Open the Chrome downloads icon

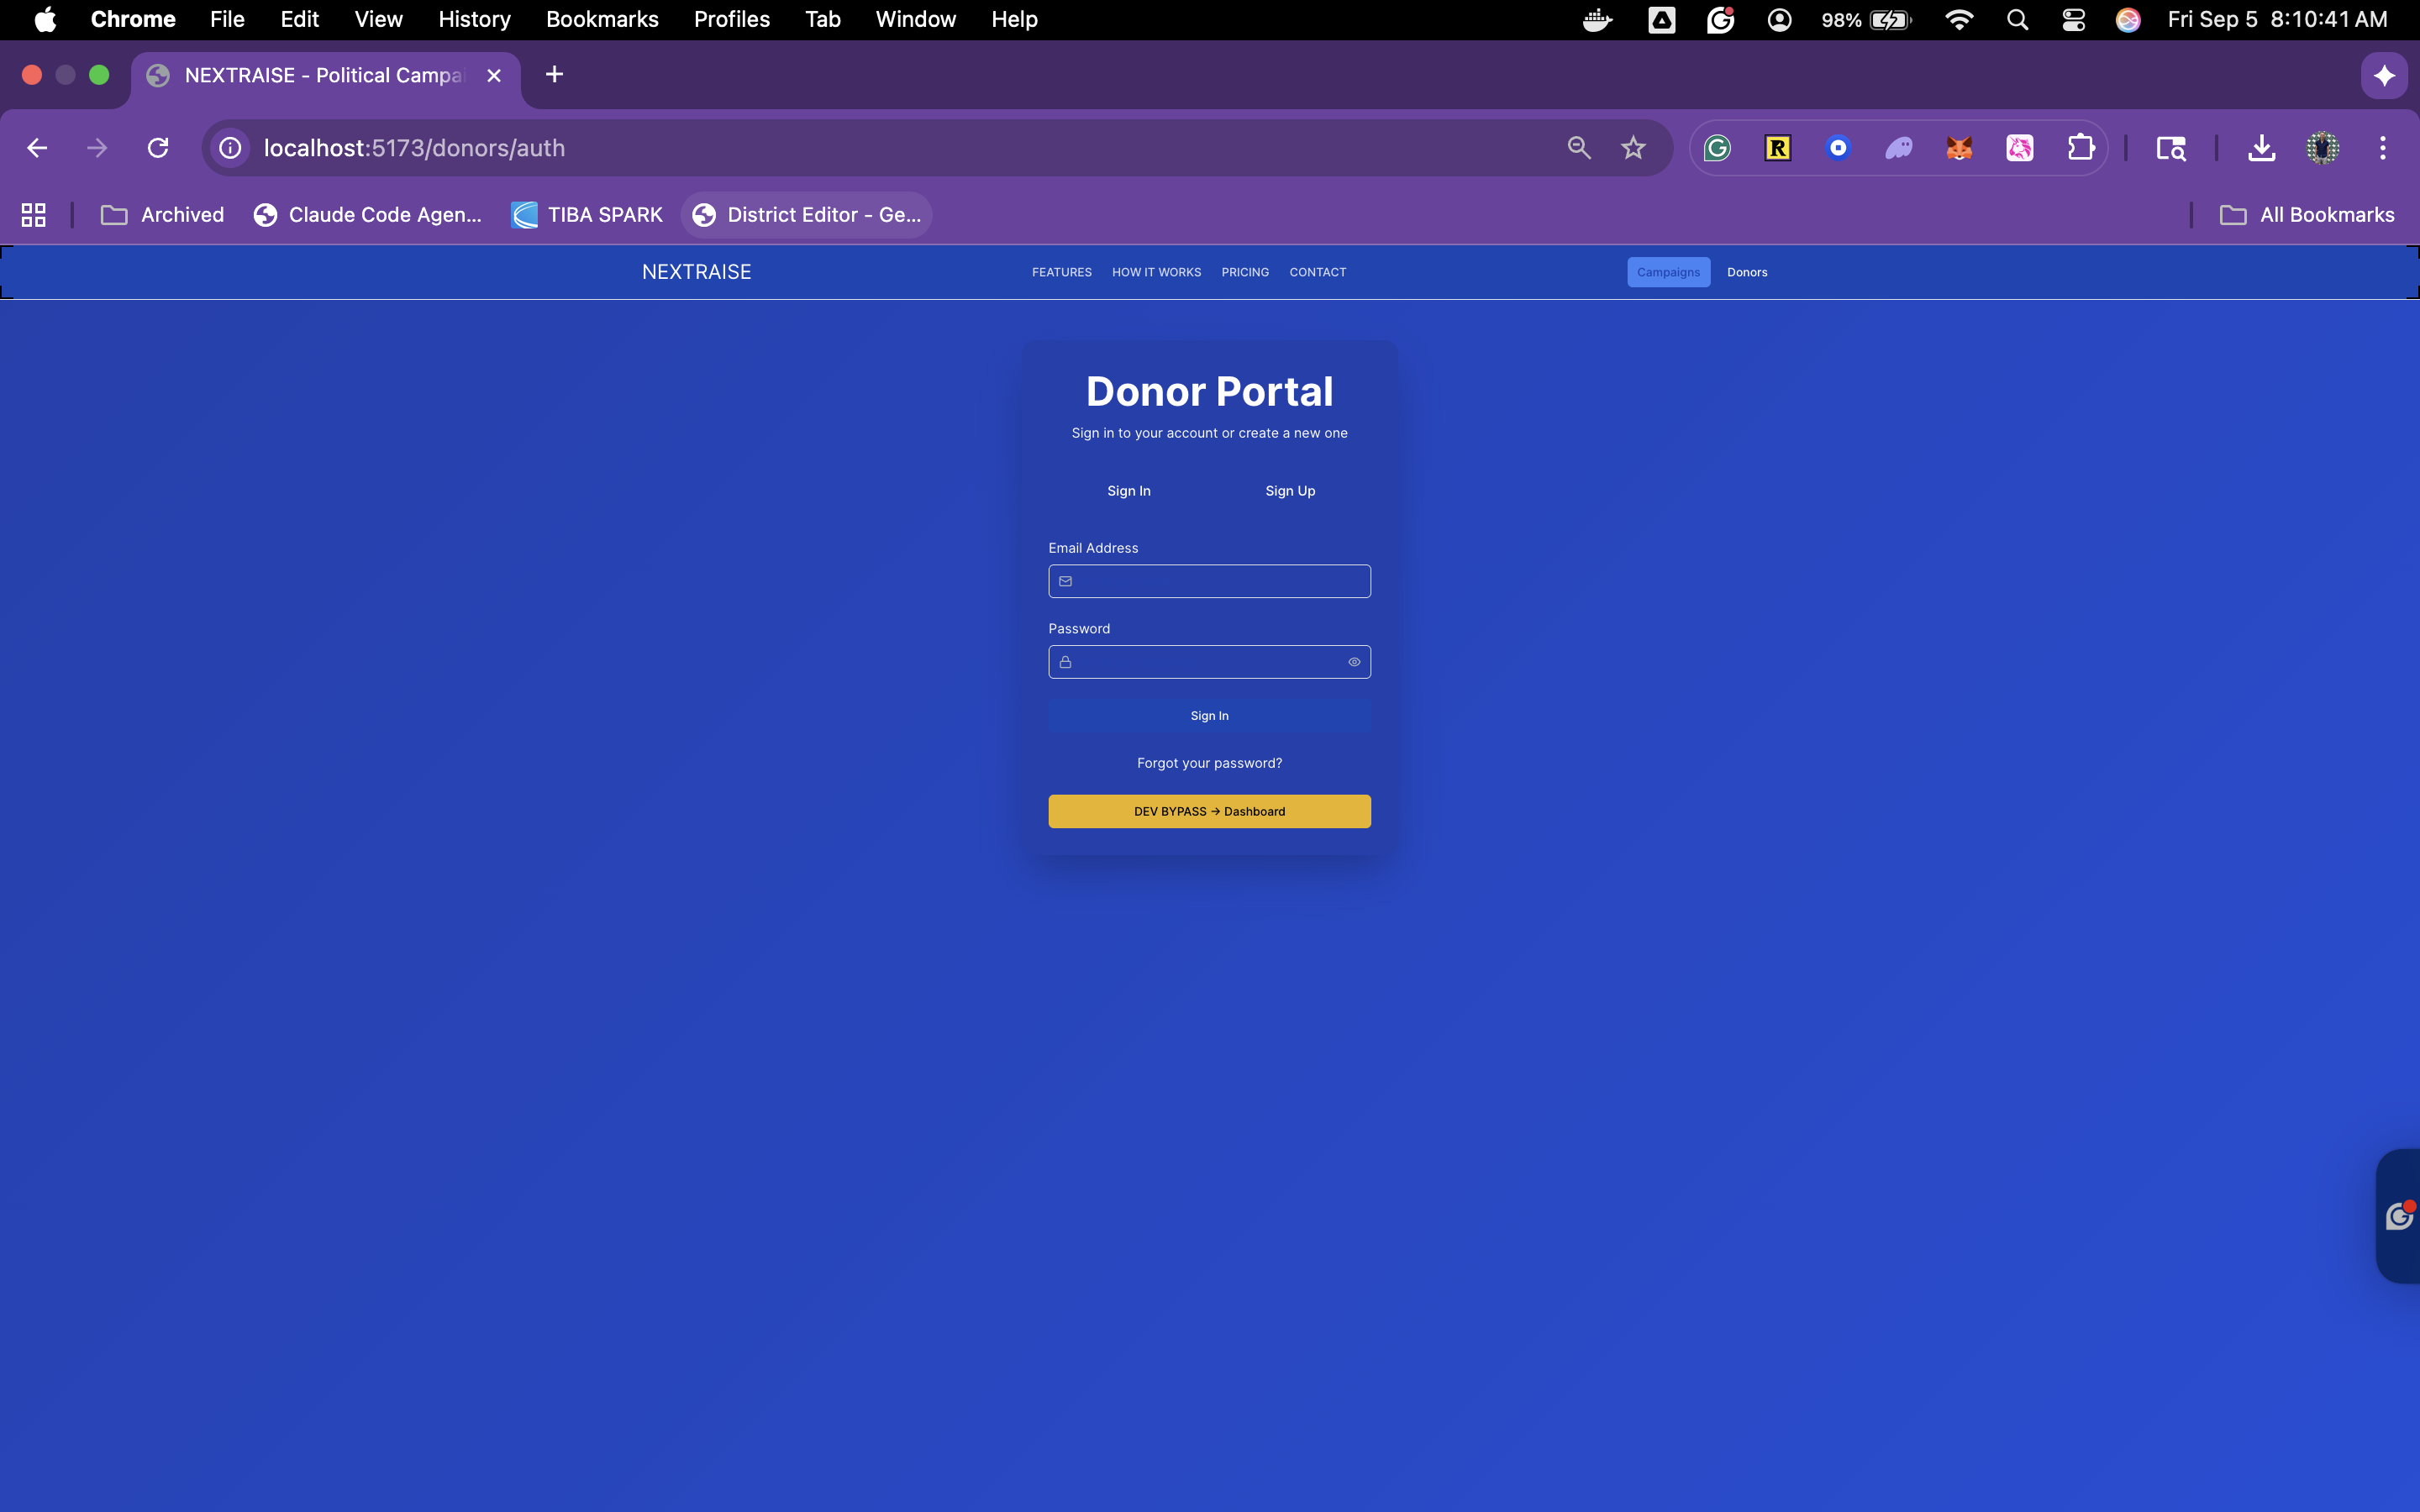(2261, 148)
